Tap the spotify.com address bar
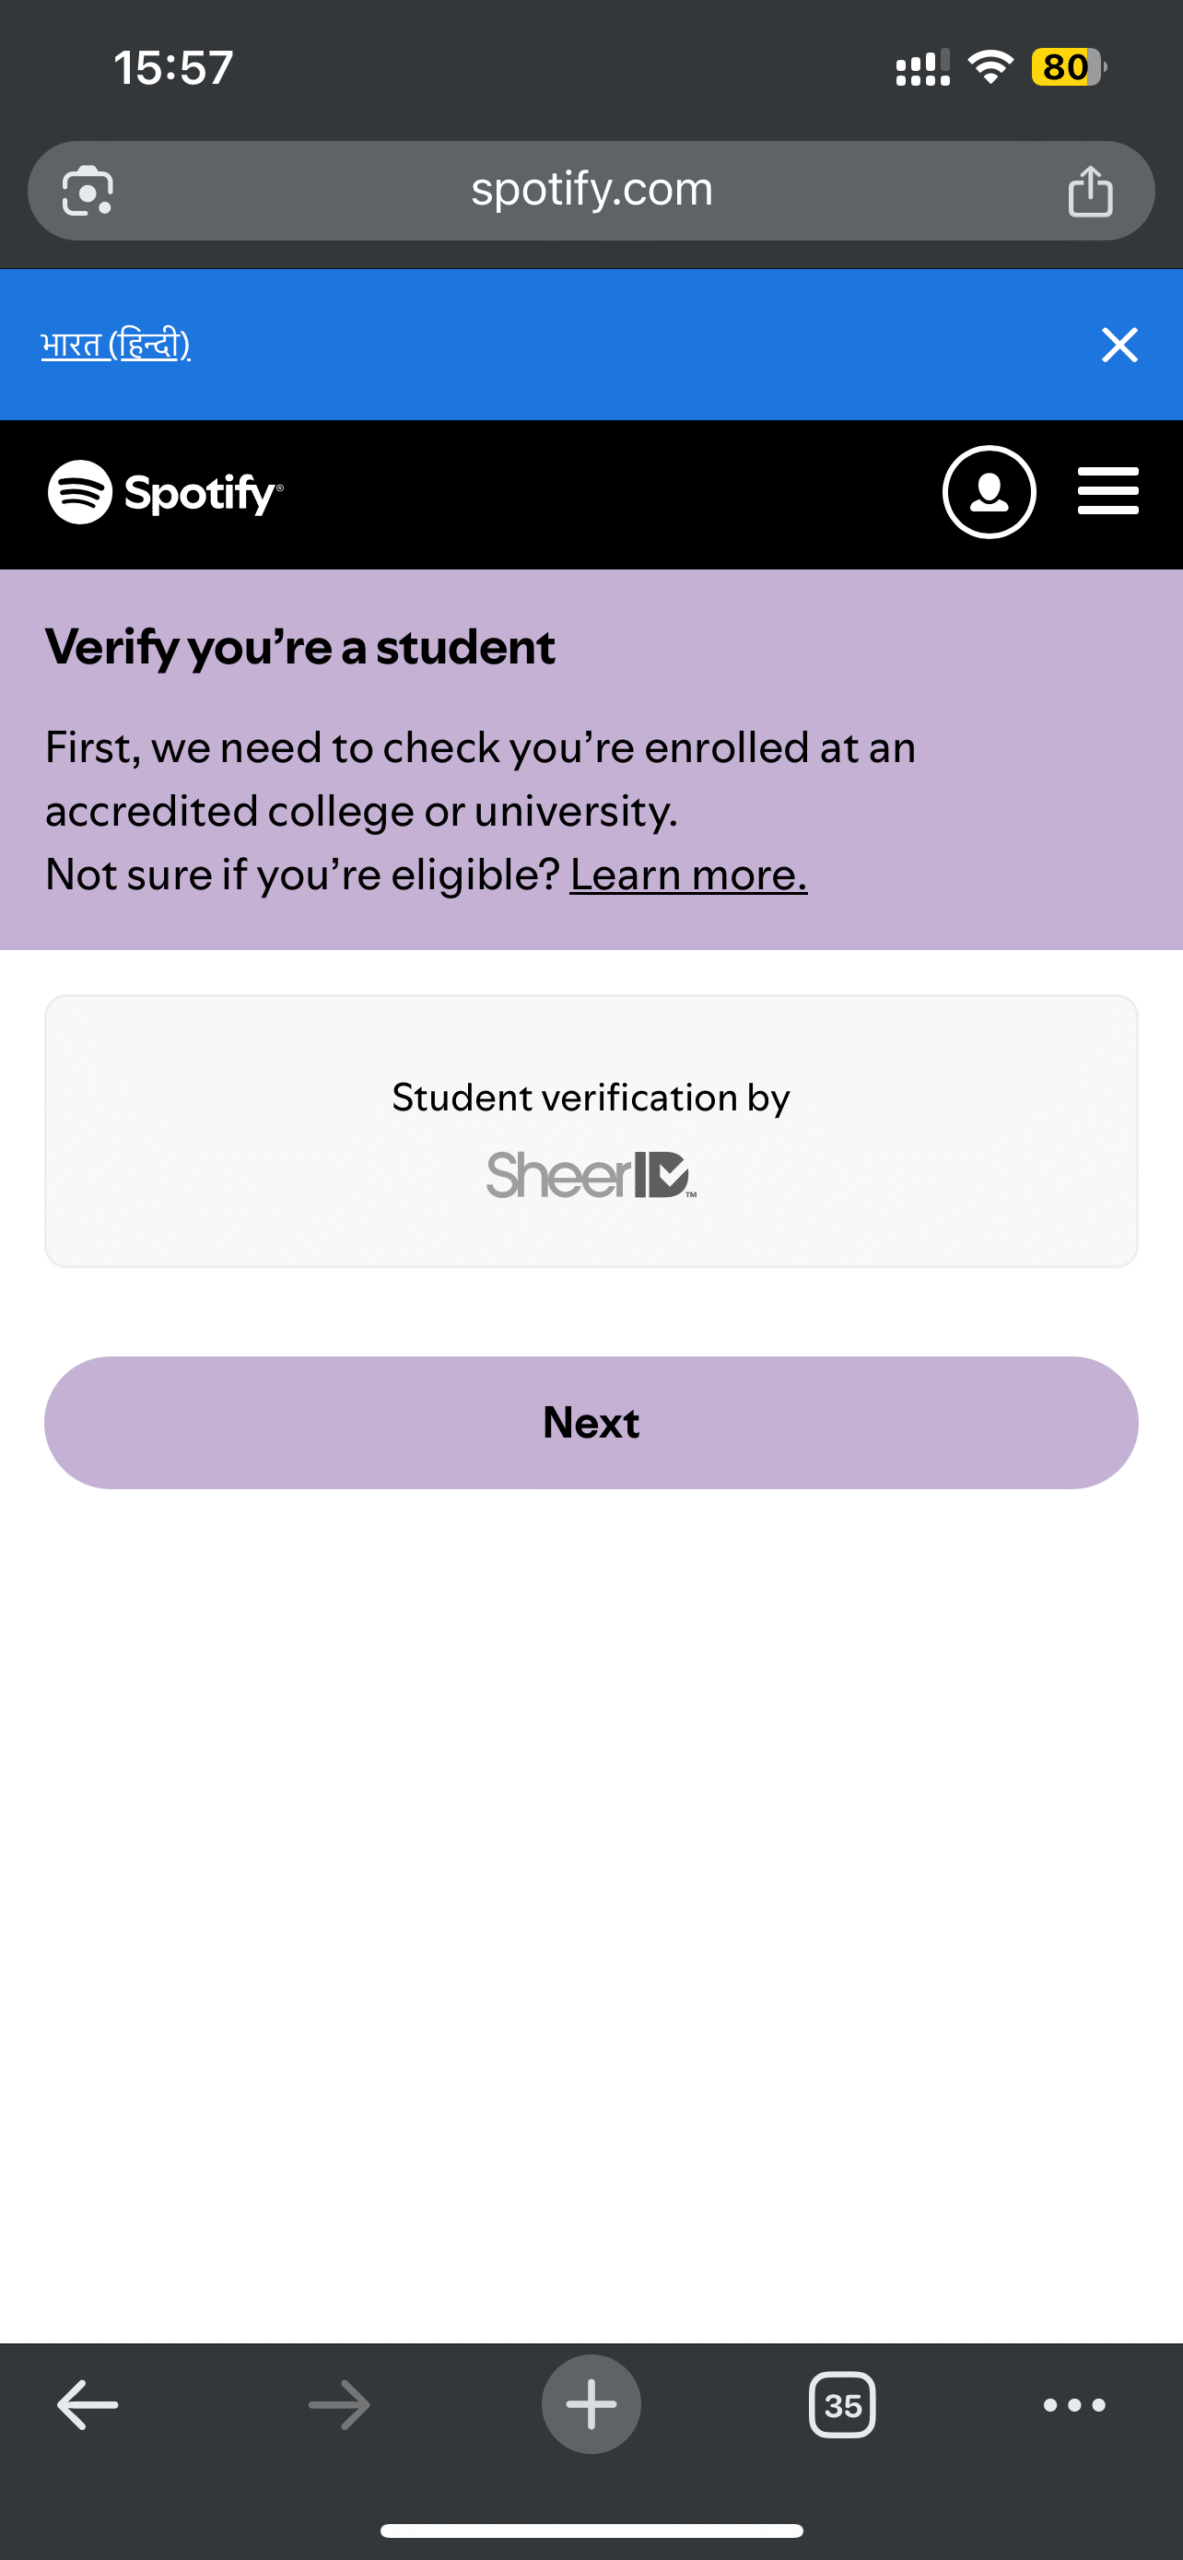 [591, 190]
